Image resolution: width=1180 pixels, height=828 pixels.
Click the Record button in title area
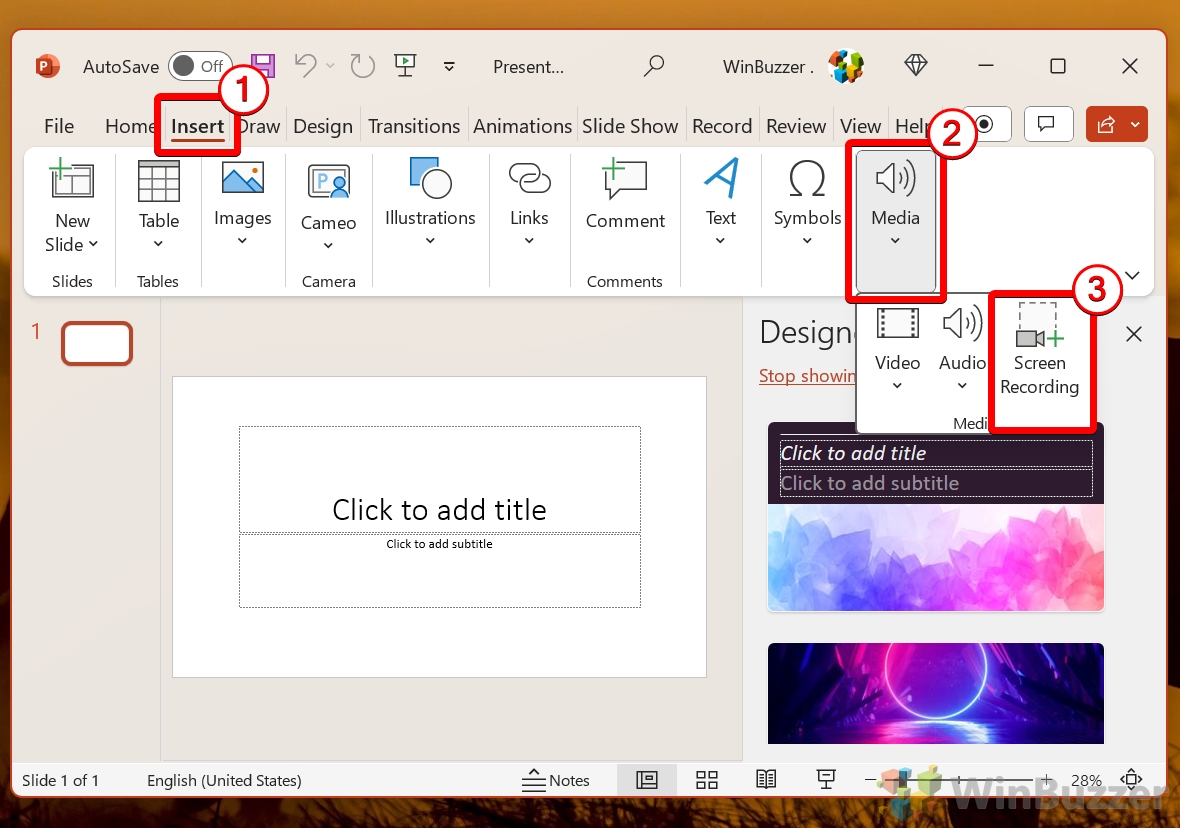987,123
